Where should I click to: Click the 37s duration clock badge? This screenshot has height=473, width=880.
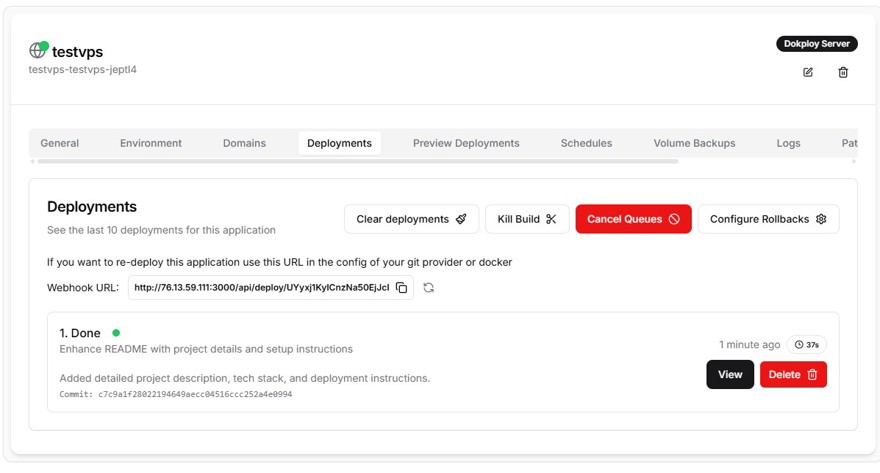806,344
